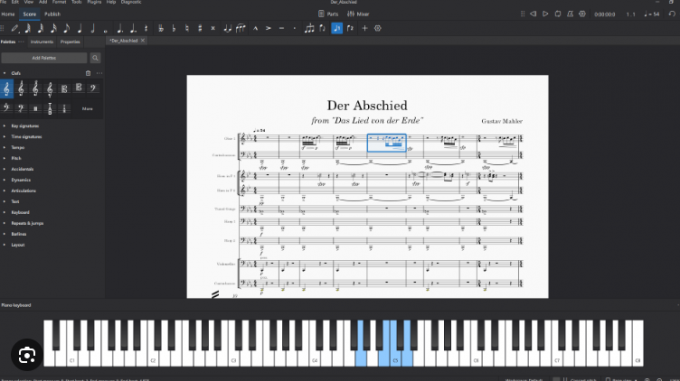The height and width of the screenshot is (381, 680).
Task: Select the half note duration
Action: coord(93,29)
